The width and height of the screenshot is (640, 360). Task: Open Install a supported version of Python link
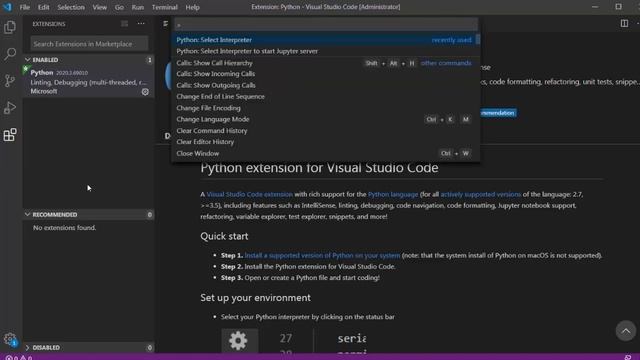point(322,255)
